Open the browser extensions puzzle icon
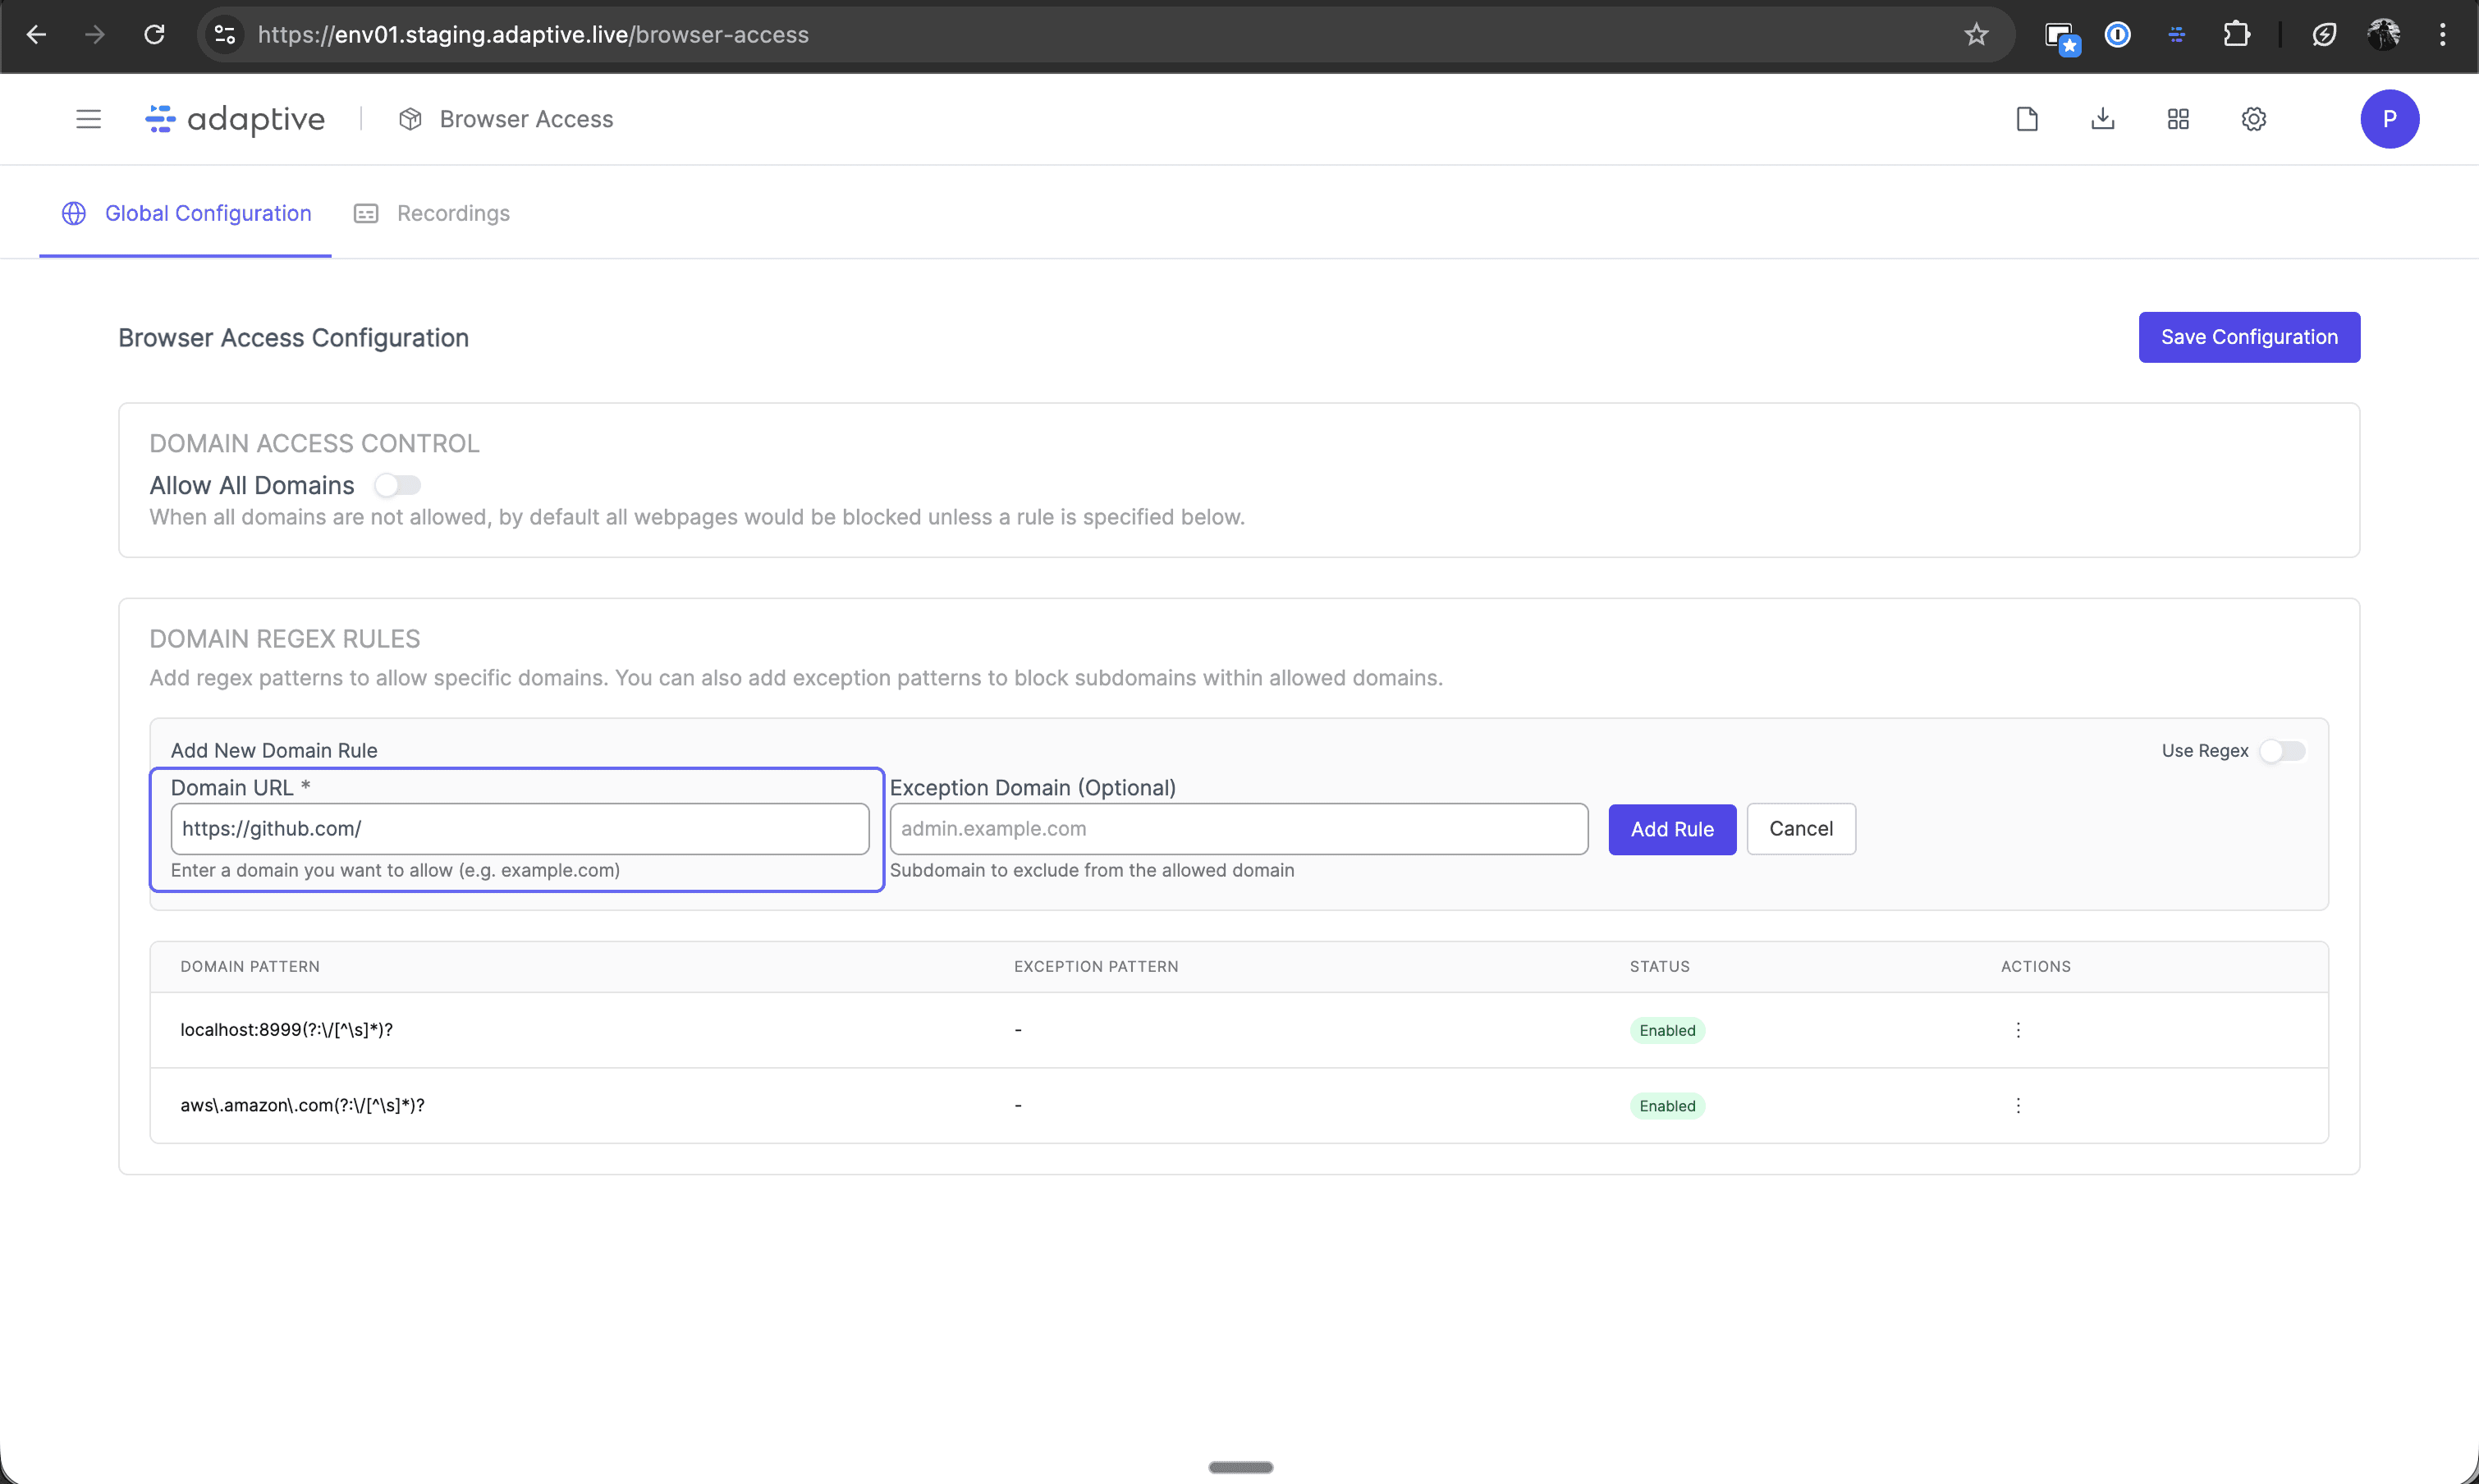The image size is (2479, 1484). pos(2237,35)
